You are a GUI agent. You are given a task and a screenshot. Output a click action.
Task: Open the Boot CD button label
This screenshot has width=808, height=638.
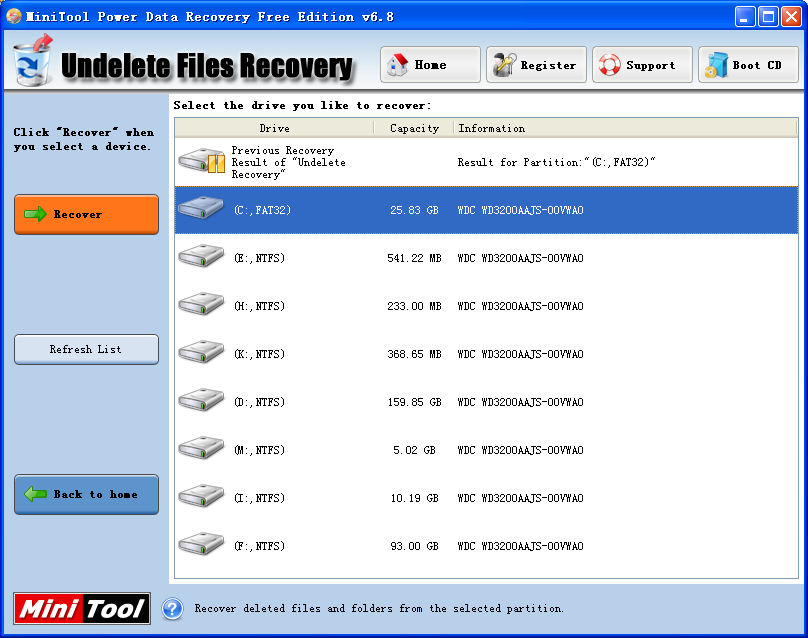(757, 65)
